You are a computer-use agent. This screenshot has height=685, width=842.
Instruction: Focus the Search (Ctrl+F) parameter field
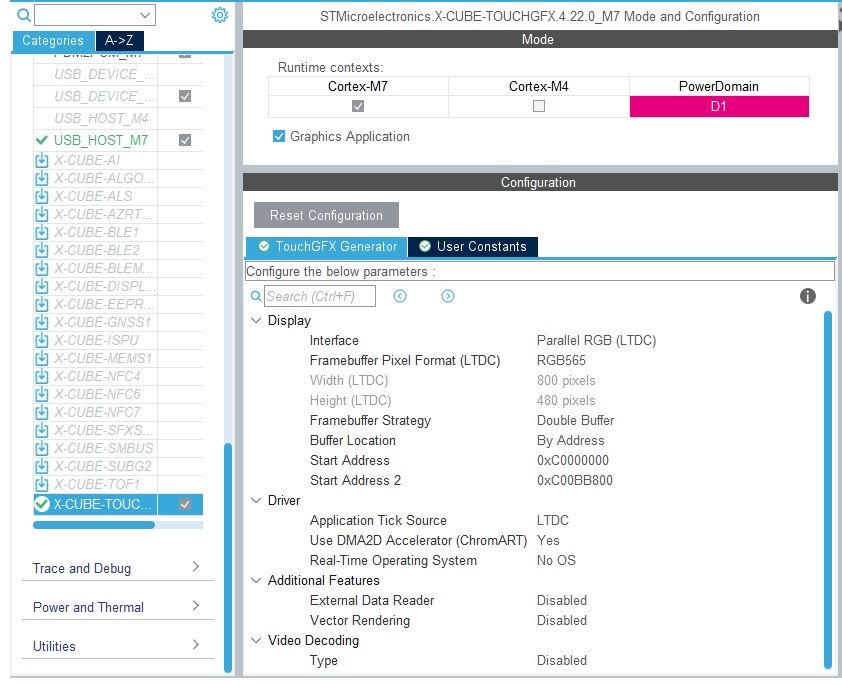point(320,296)
